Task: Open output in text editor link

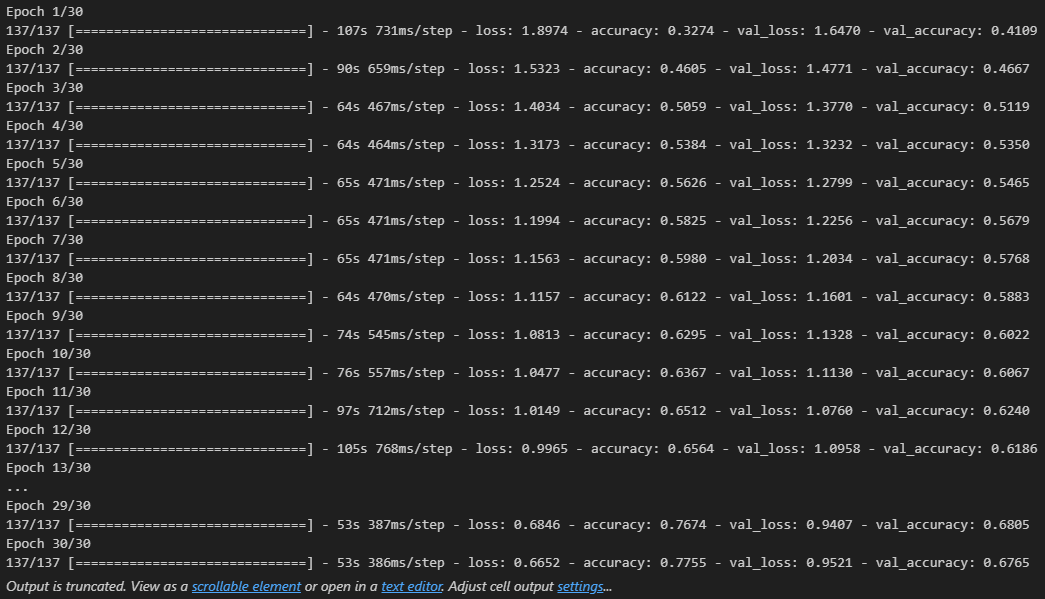Action: click(x=411, y=586)
